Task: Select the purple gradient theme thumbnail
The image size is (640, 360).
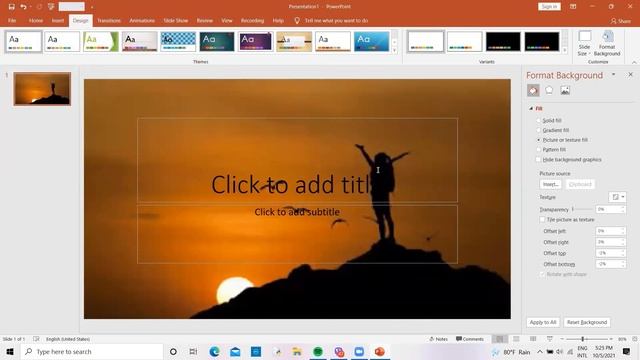Action: click(x=256, y=42)
